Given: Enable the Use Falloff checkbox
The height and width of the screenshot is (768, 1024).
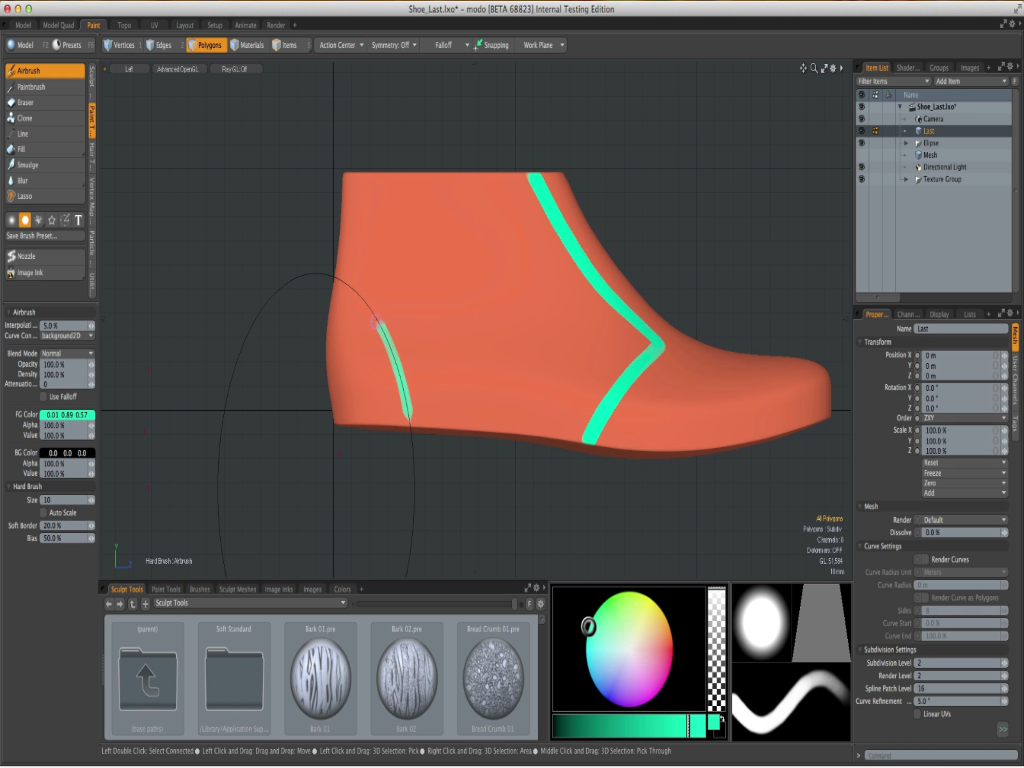Looking at the screenshot, I should pos(44,396).
